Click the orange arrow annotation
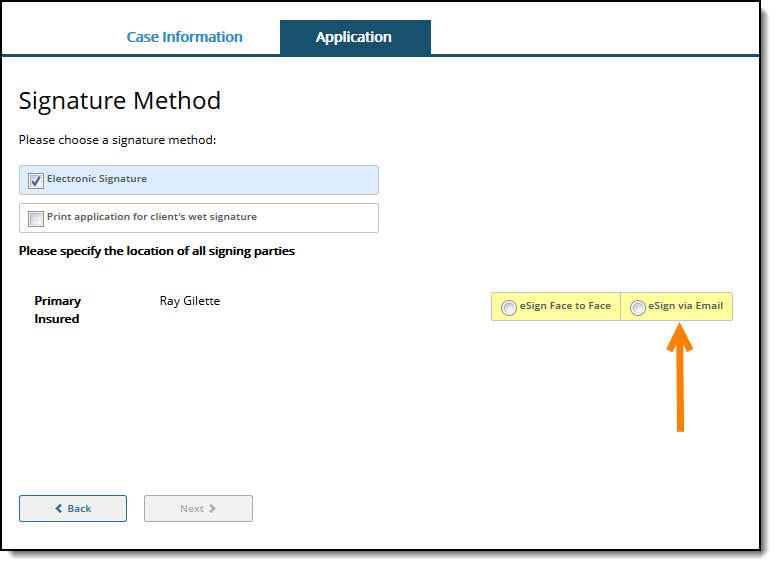The image size is (776, 566). tap(680, 378)
